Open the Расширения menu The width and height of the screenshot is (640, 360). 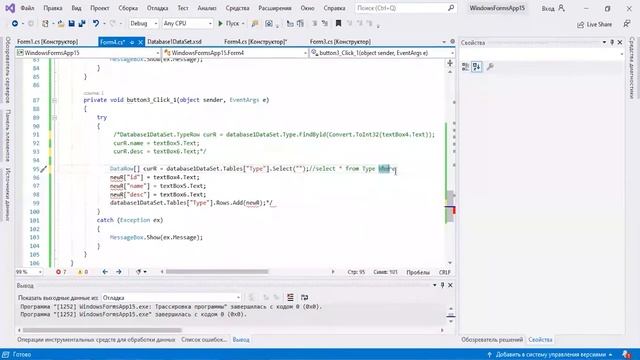click(x=275, y=8)
